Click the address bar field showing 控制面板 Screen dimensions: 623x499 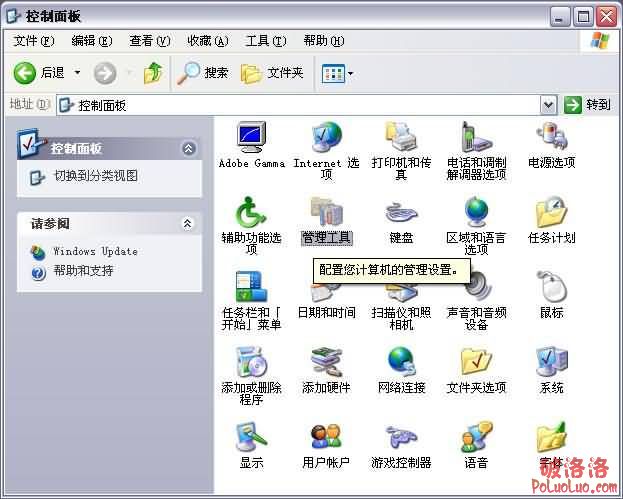click(300, 105)
